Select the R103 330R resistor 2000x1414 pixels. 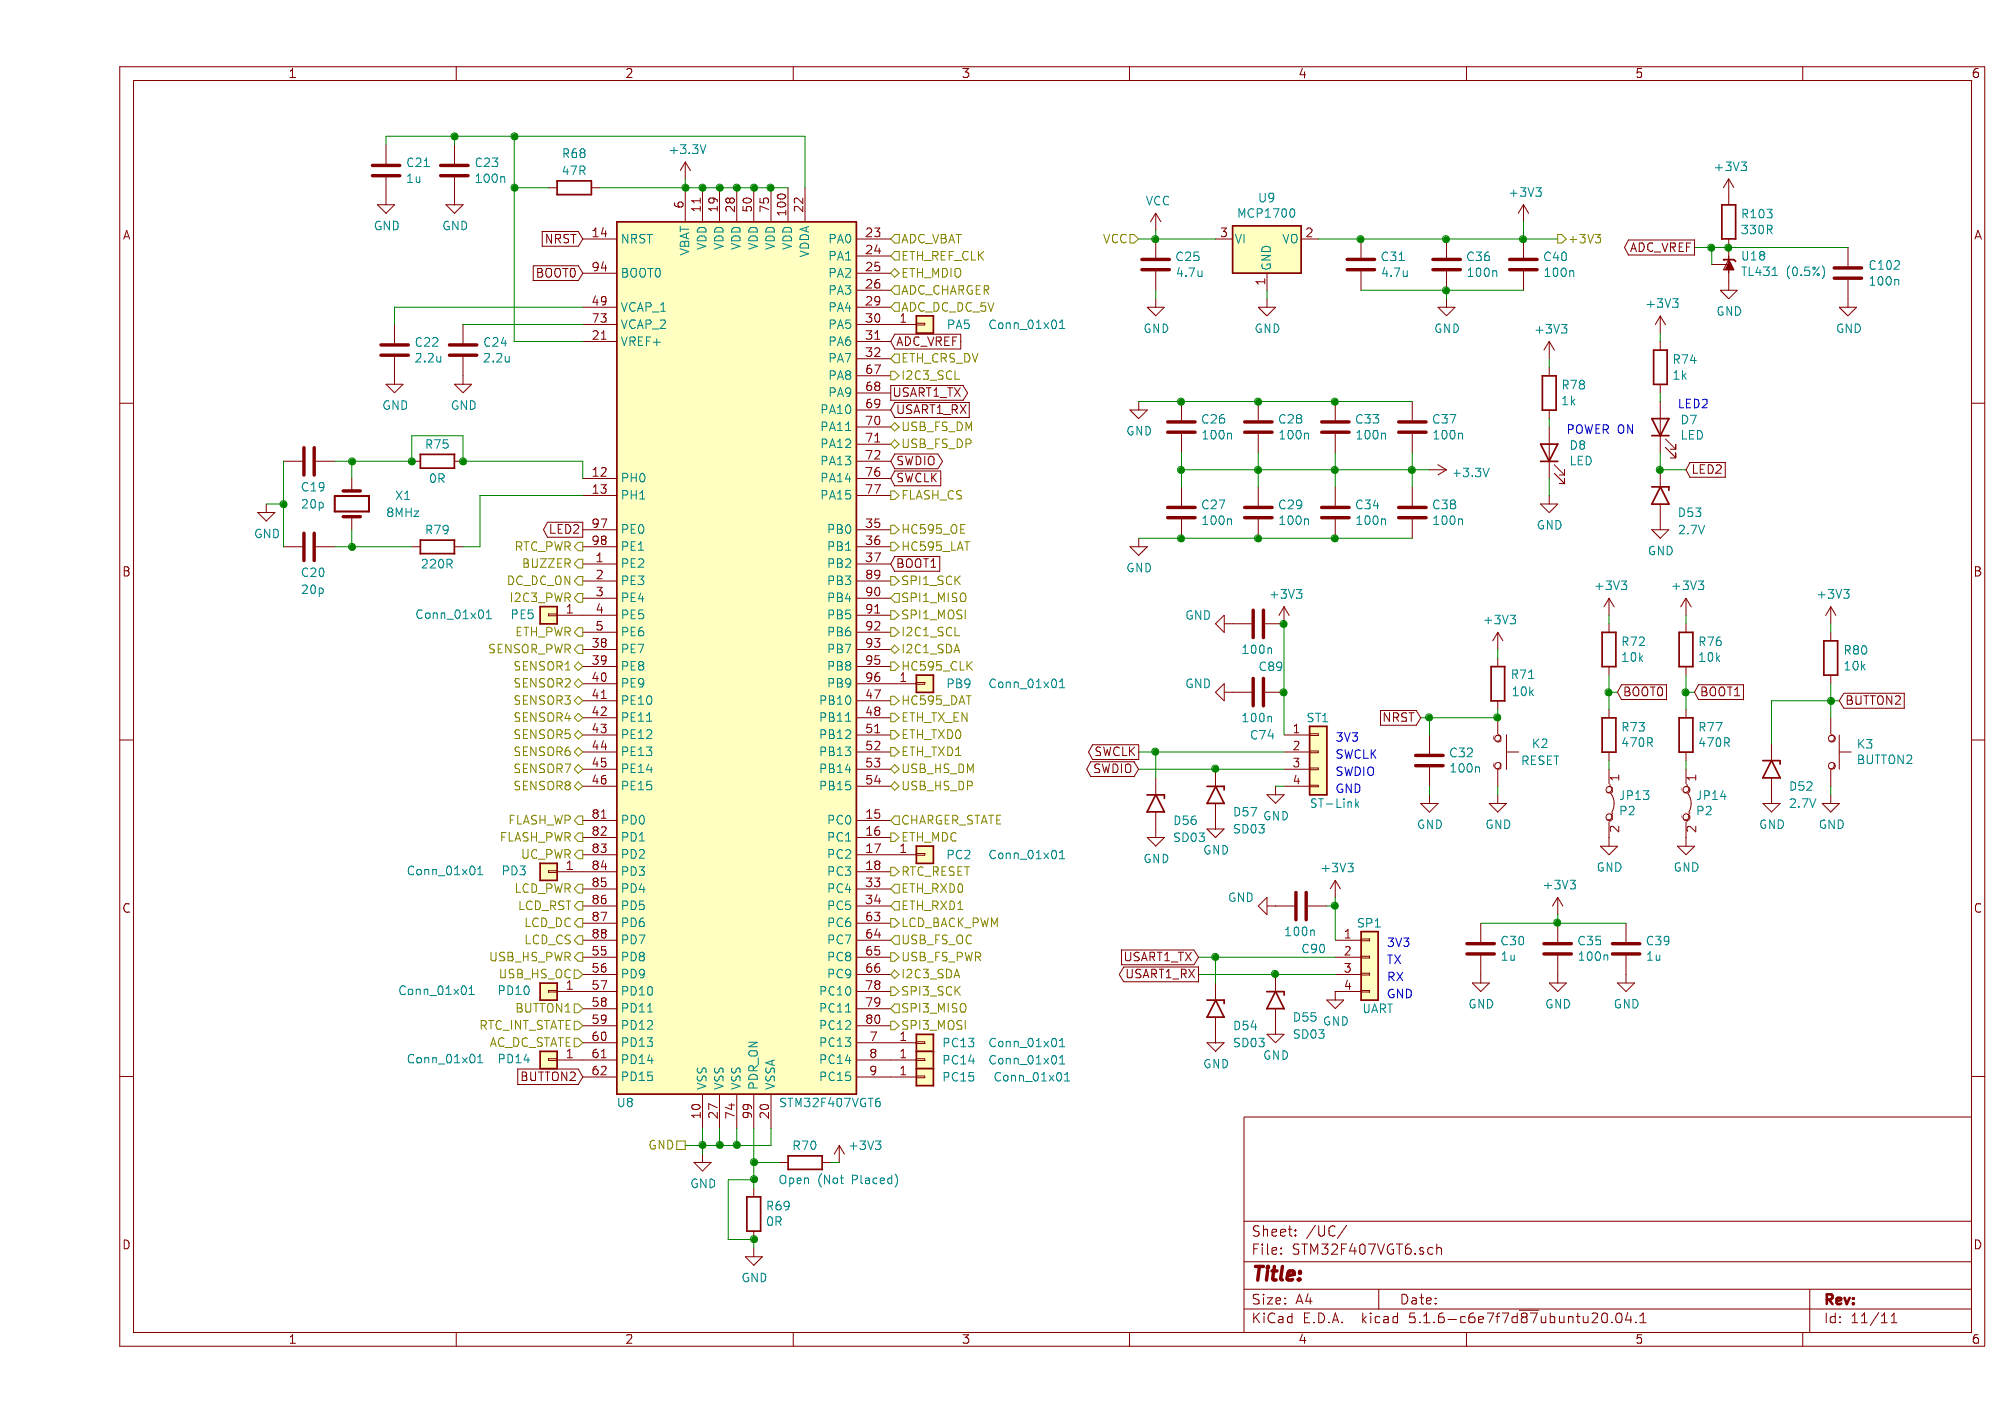coord(1728,221)
